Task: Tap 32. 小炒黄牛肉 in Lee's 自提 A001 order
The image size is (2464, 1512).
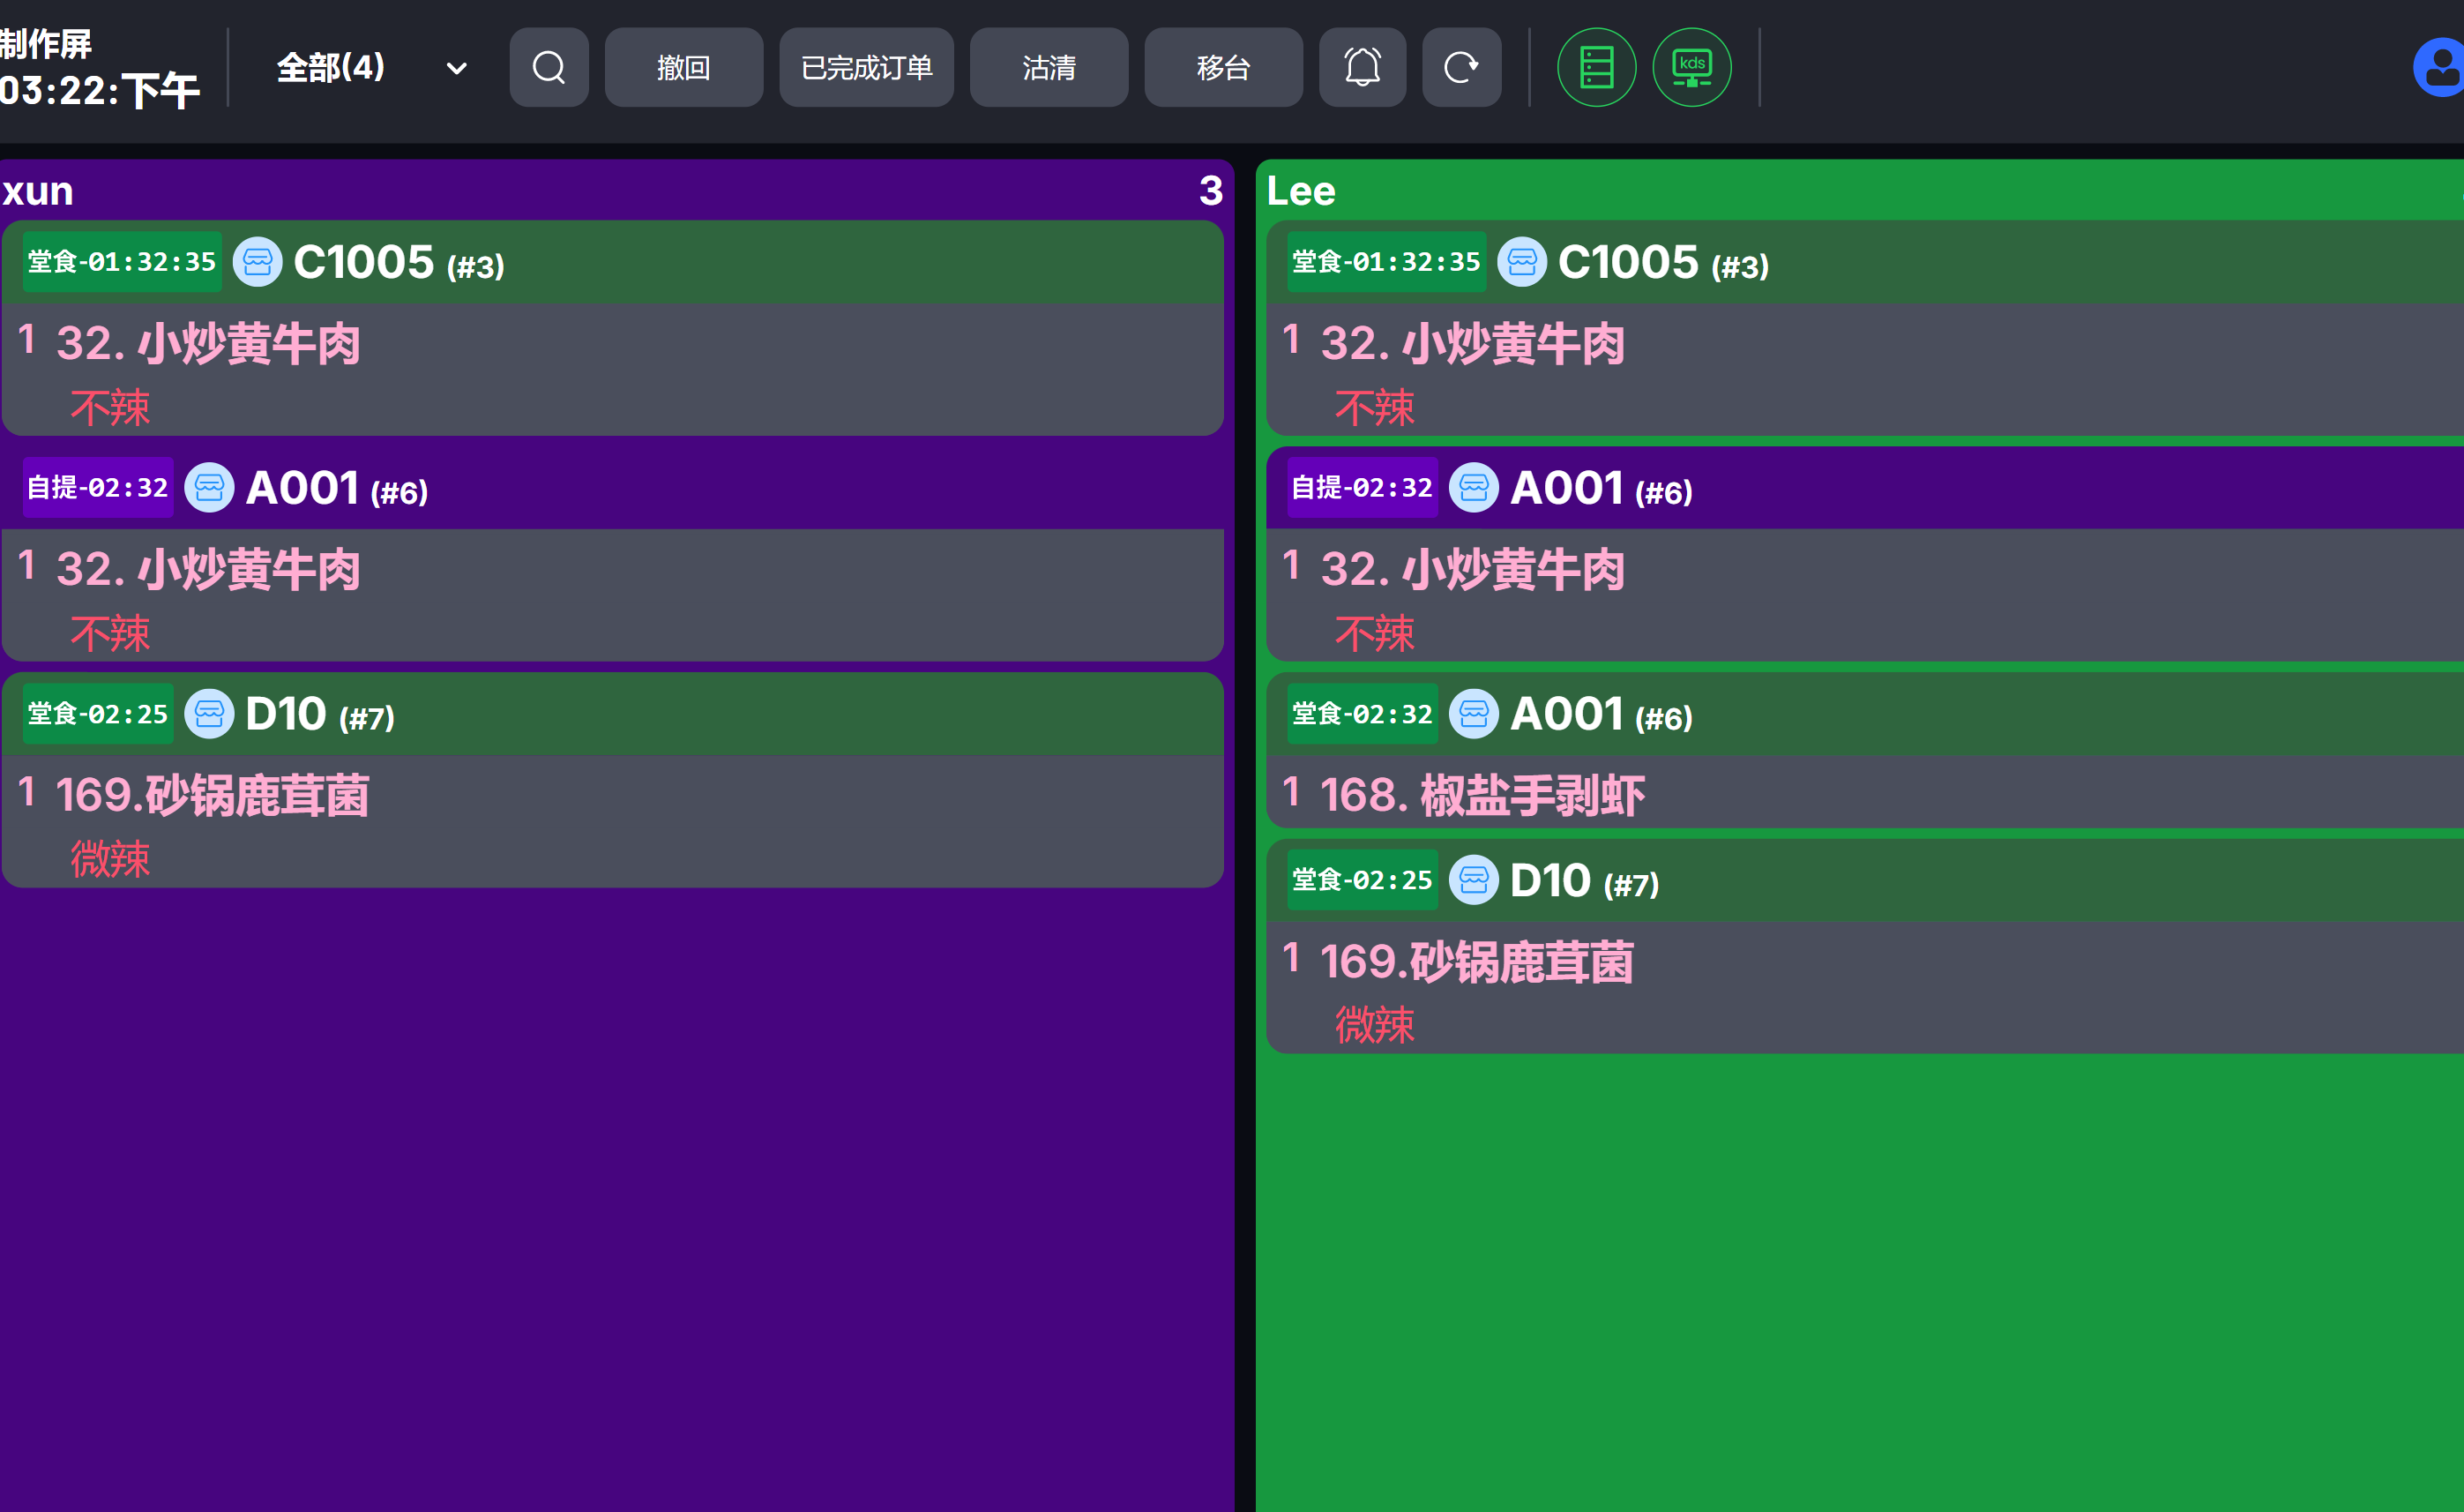Action: point(1472,570)
